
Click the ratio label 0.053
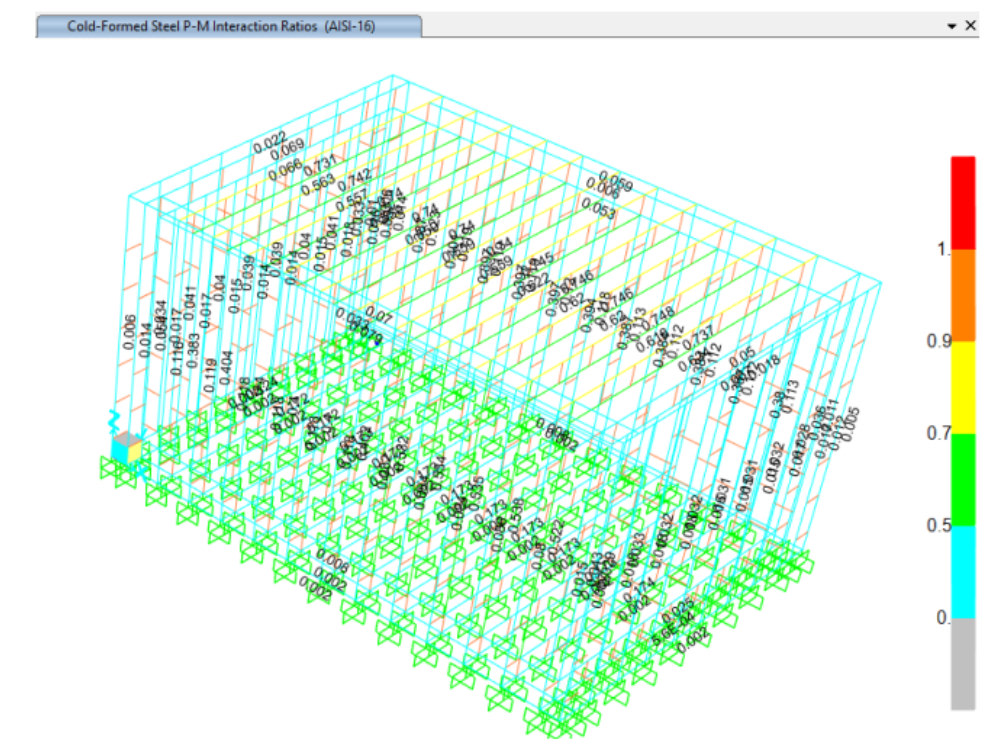click(599, 208)
